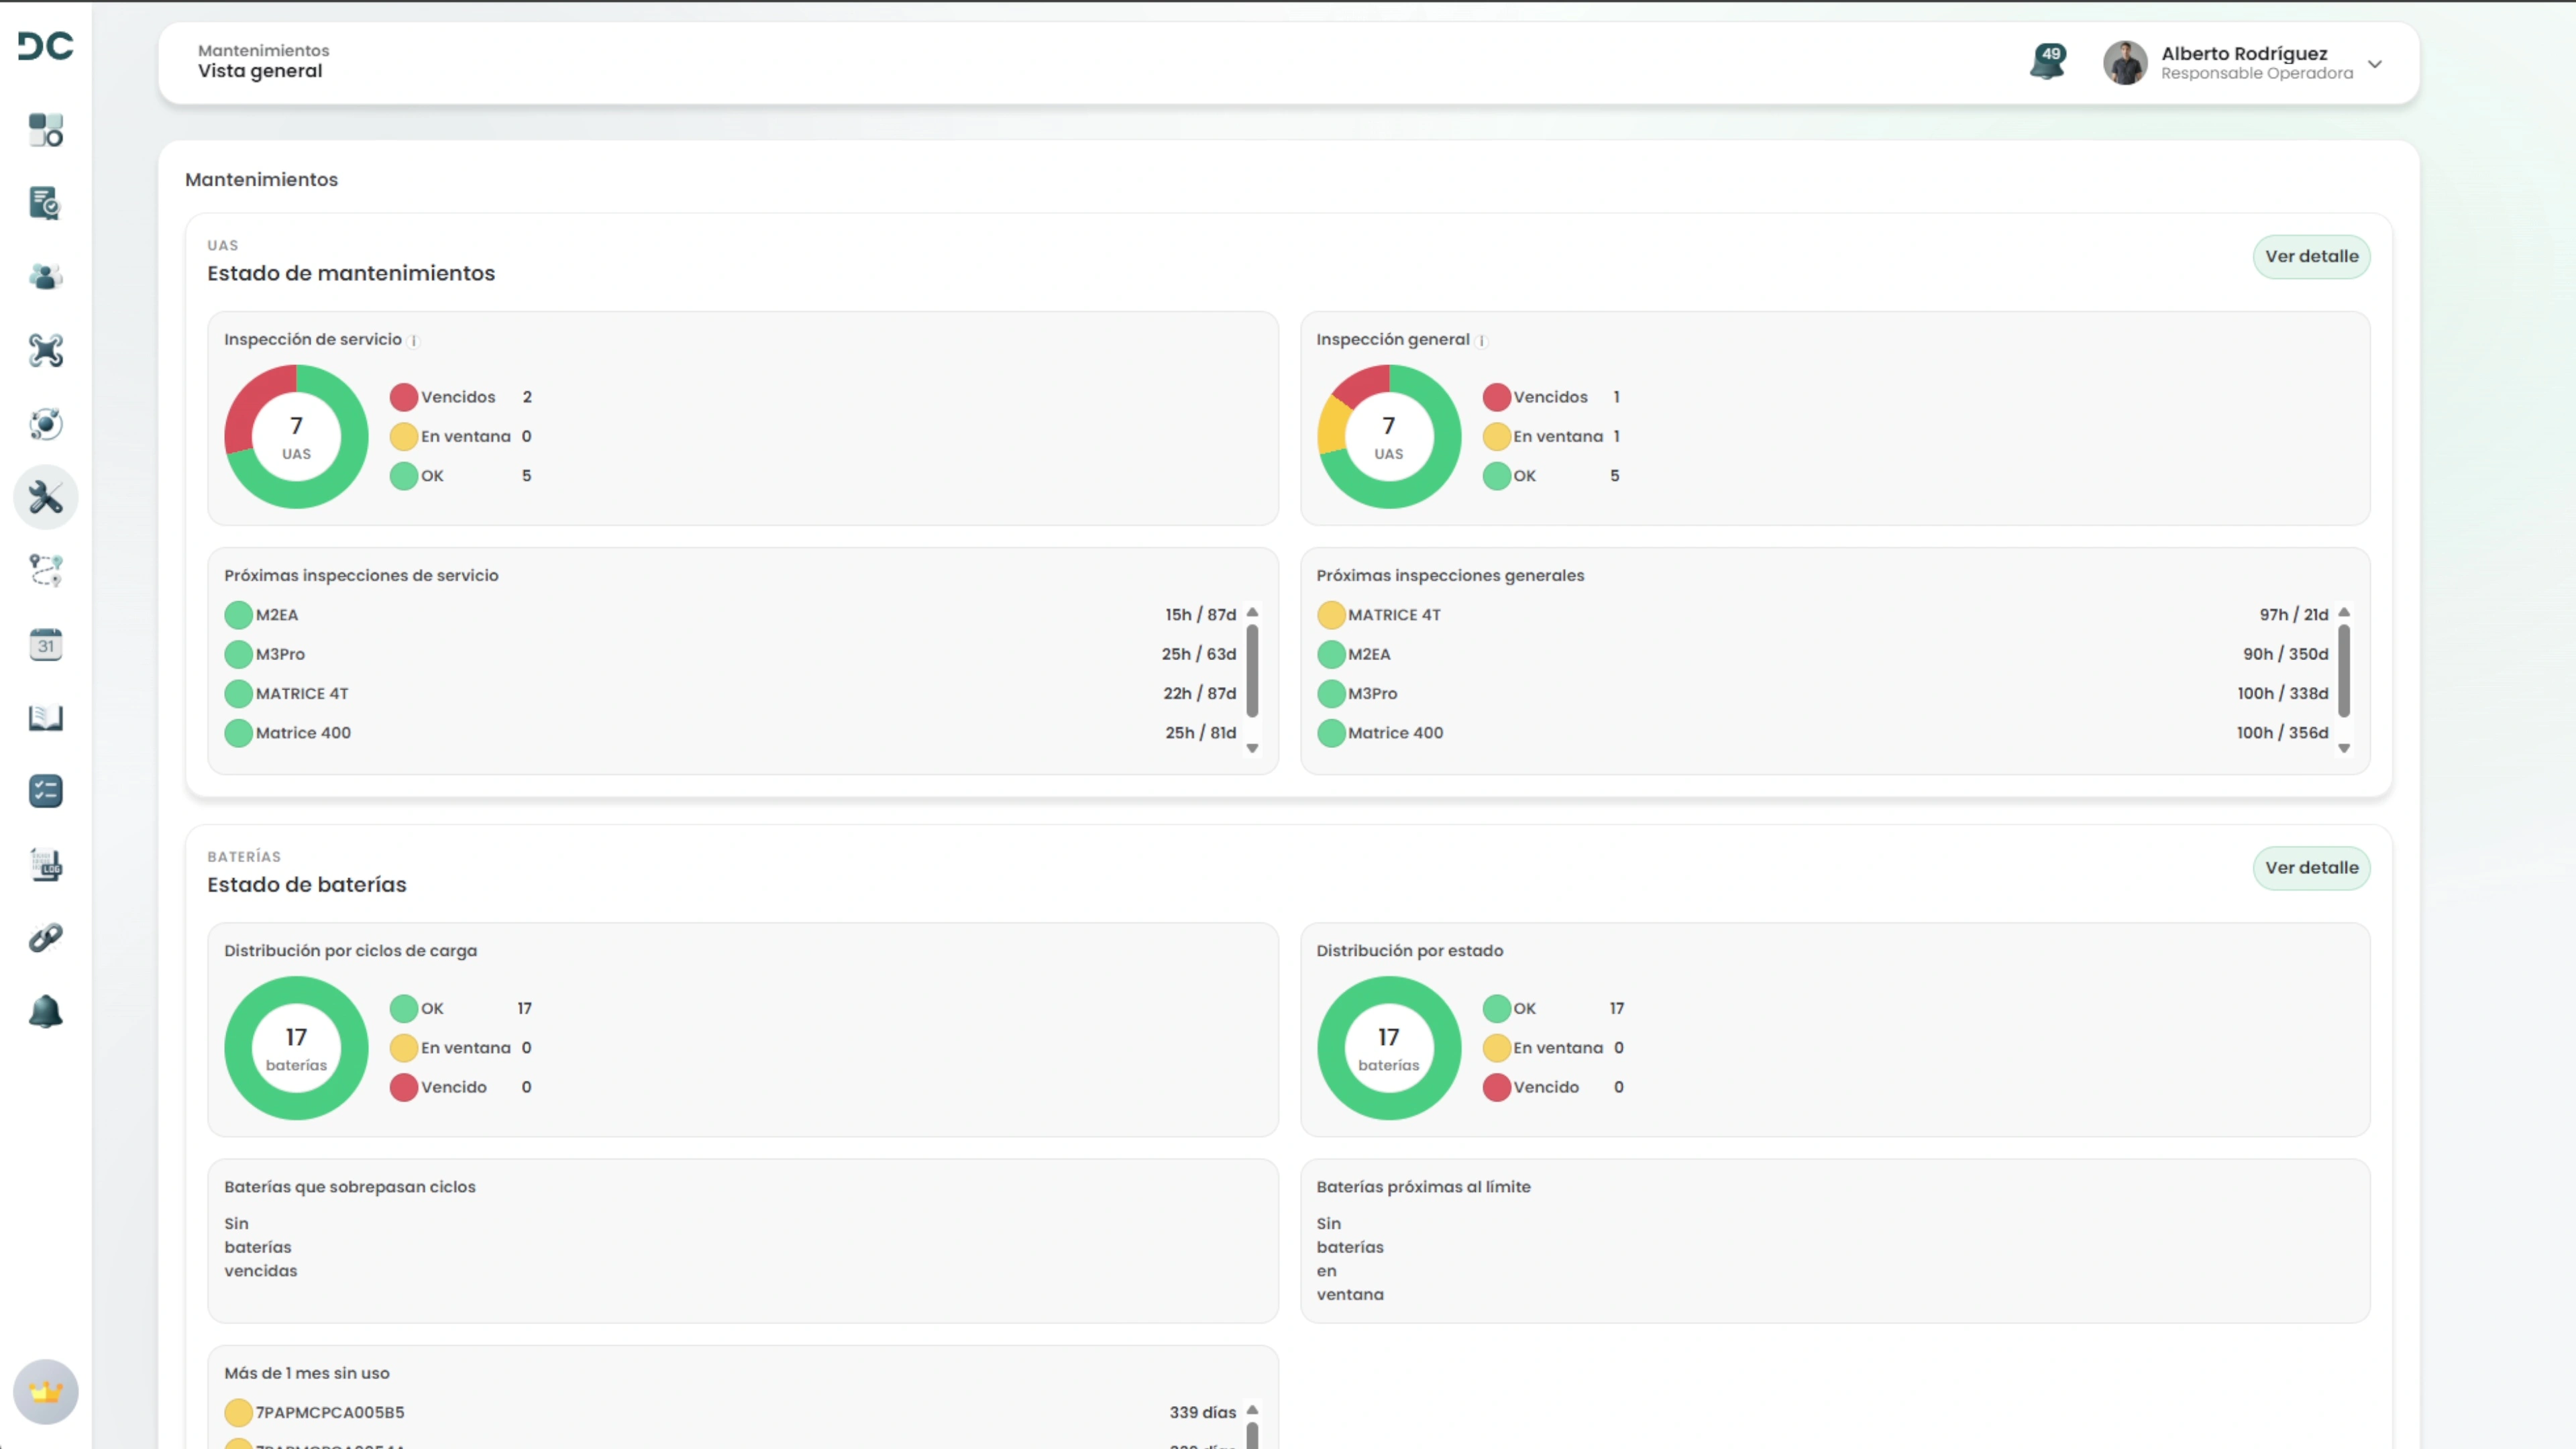2576x1449 pixels.
Task: Expand the user account dropdown chevron
Action: pos(2375,64)
